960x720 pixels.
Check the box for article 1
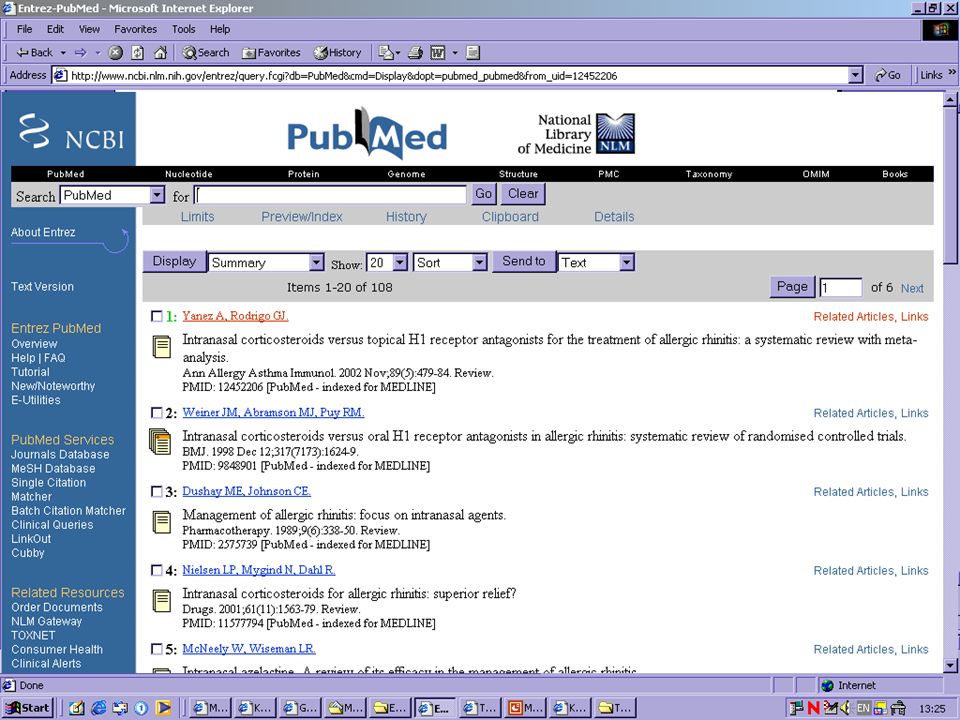tap(157, 317)
